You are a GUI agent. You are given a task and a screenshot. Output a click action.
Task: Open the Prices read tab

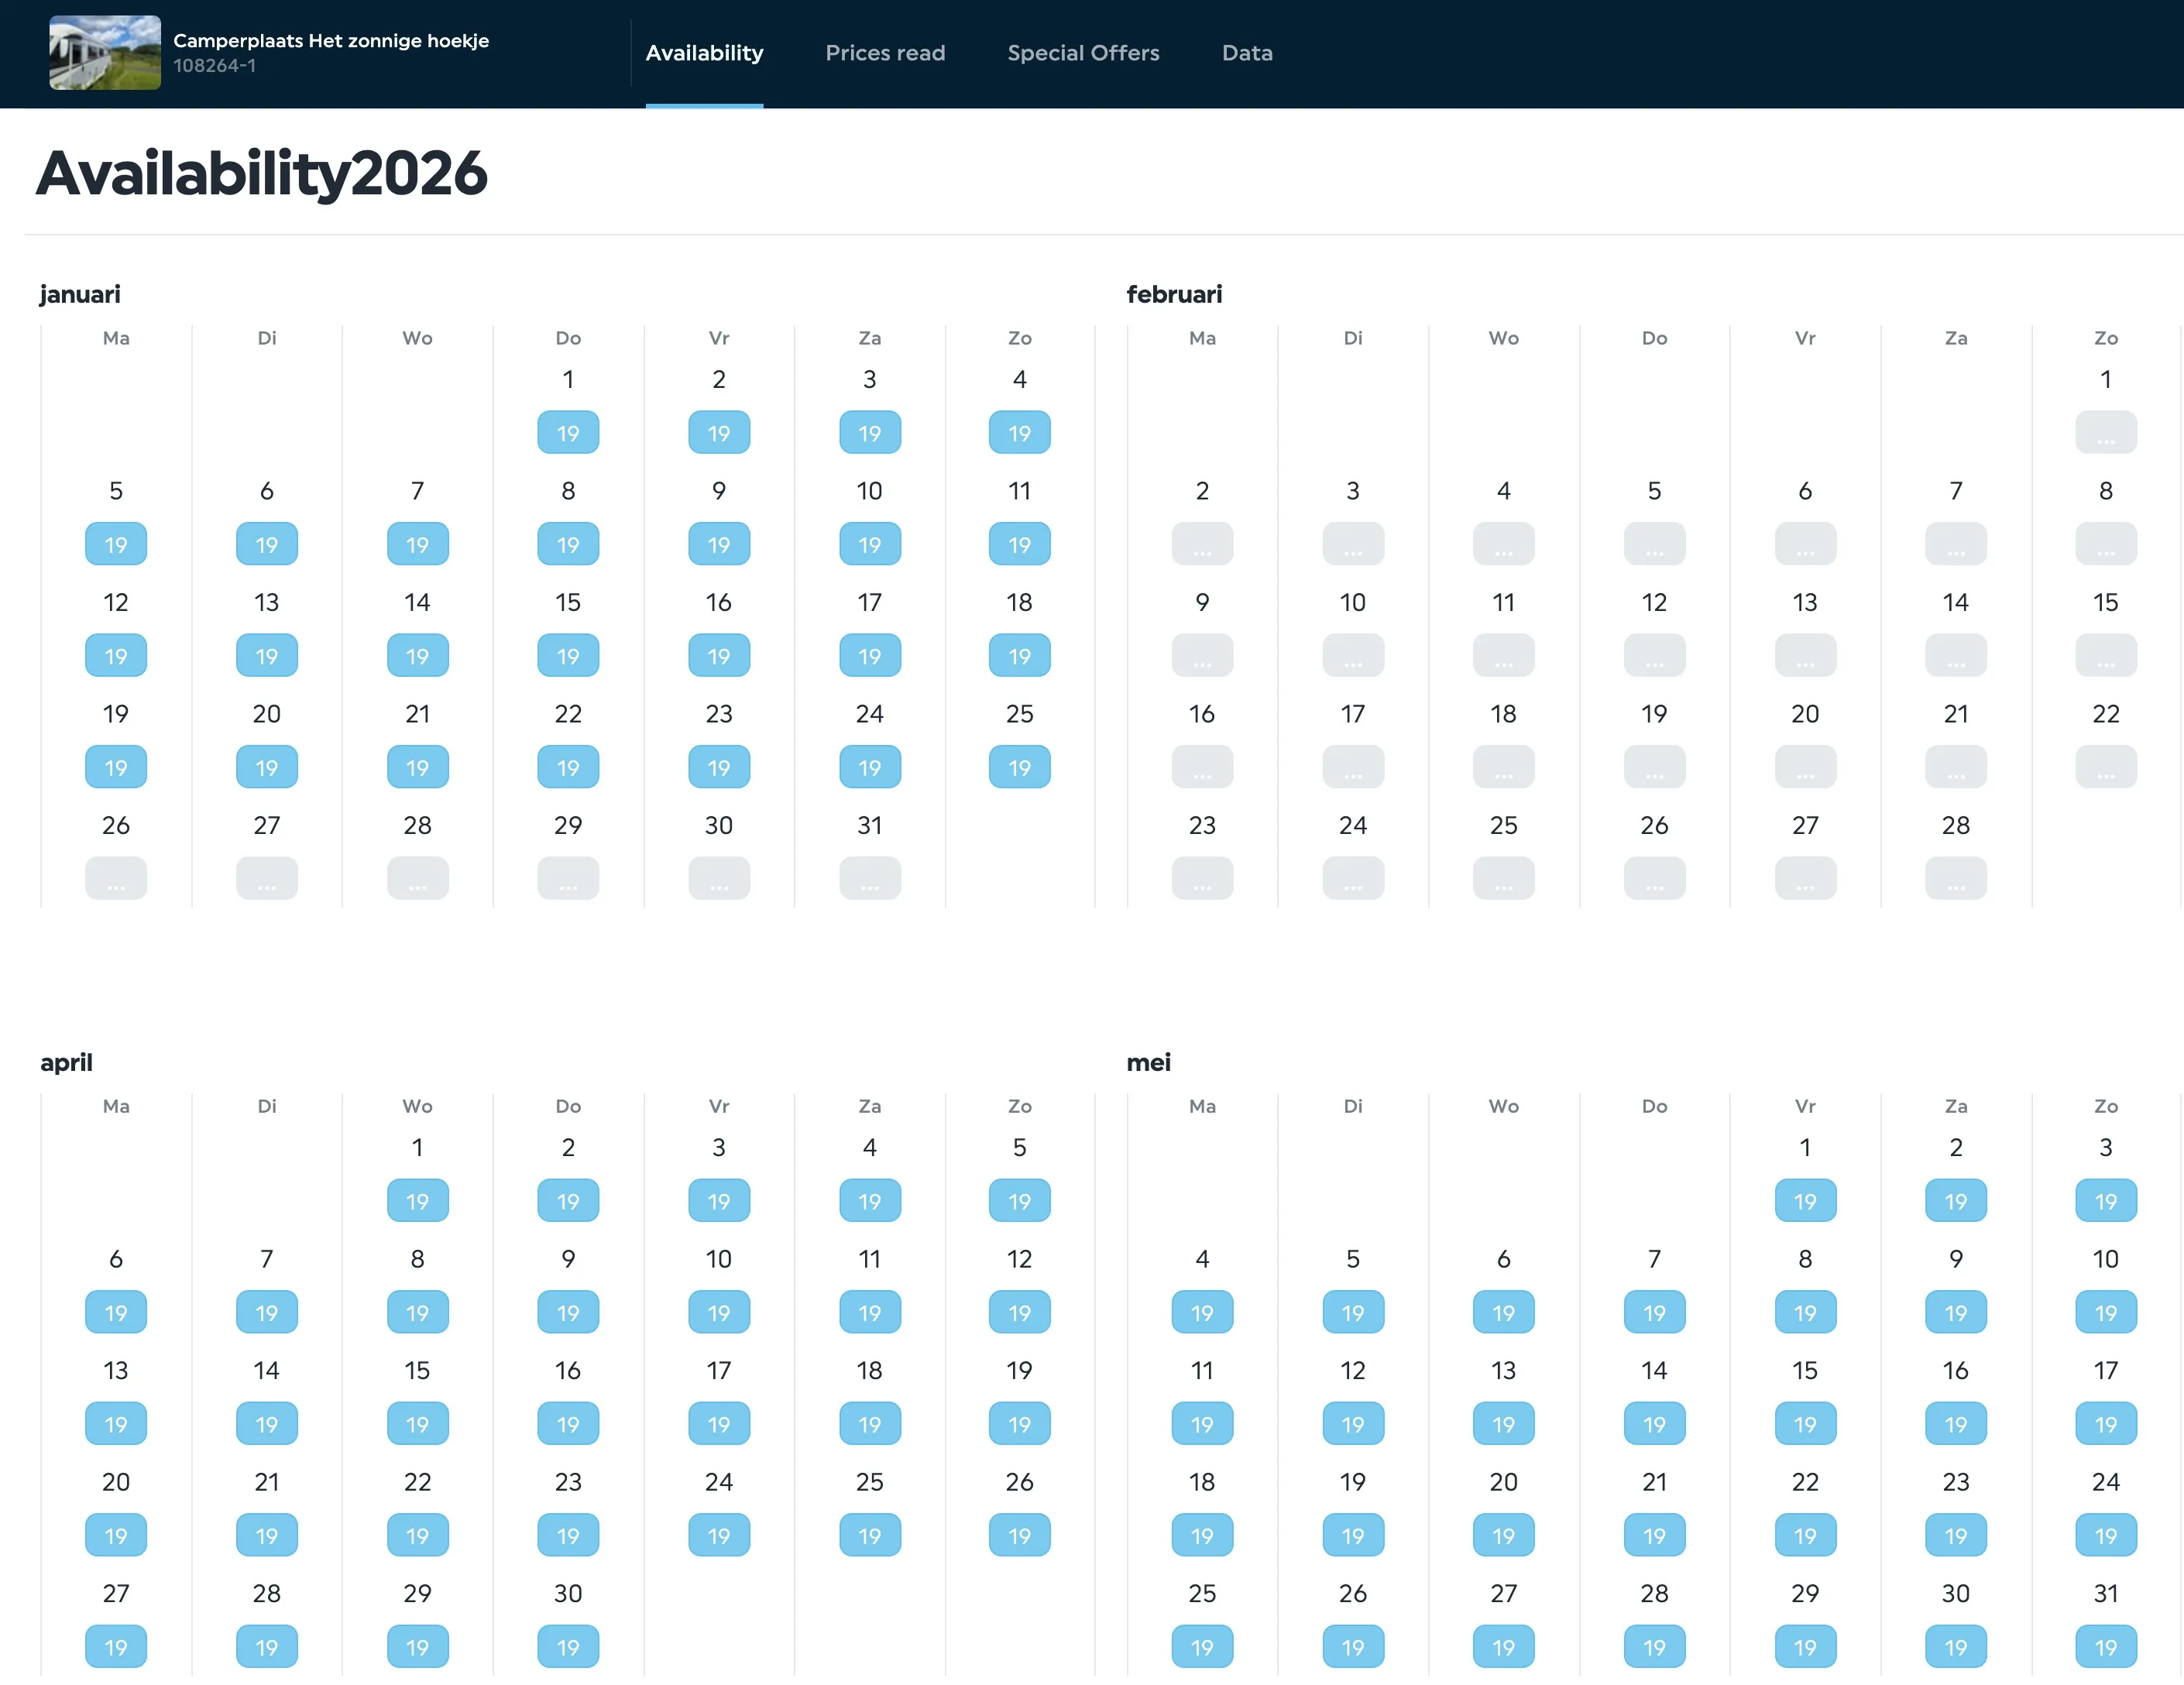point(884,53)
